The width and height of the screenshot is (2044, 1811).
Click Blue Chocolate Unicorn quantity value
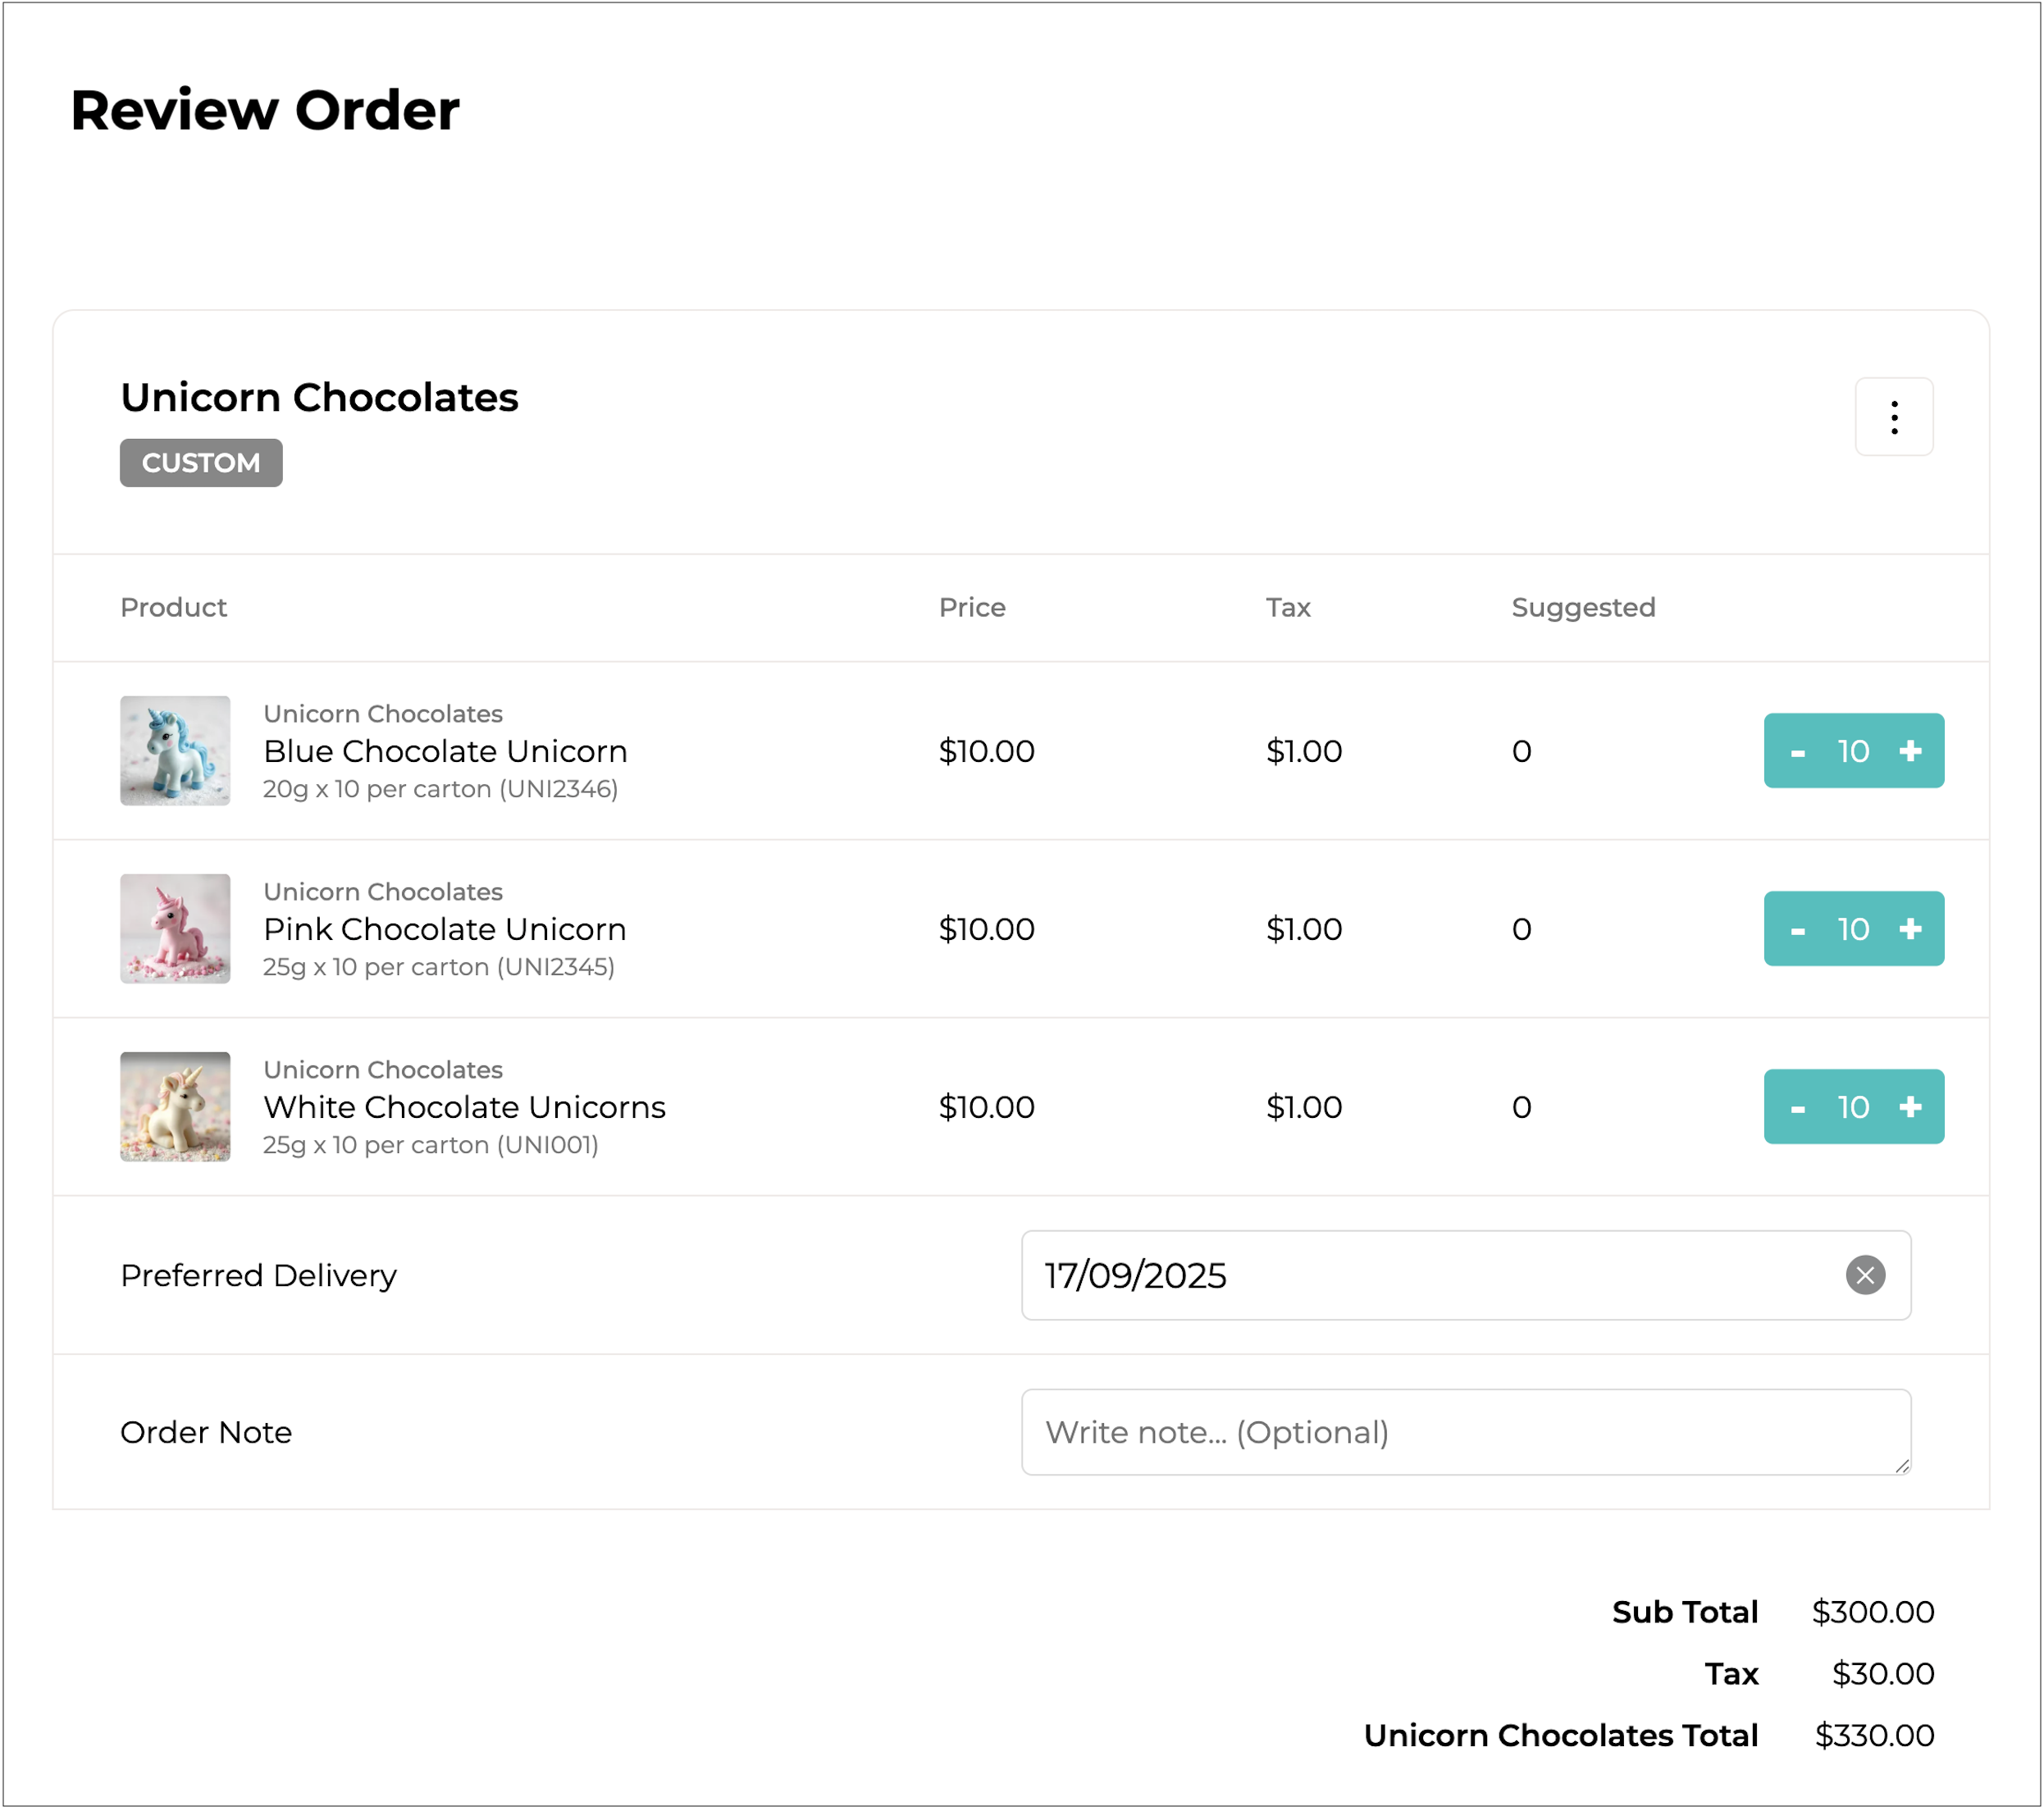(1852, 751)
